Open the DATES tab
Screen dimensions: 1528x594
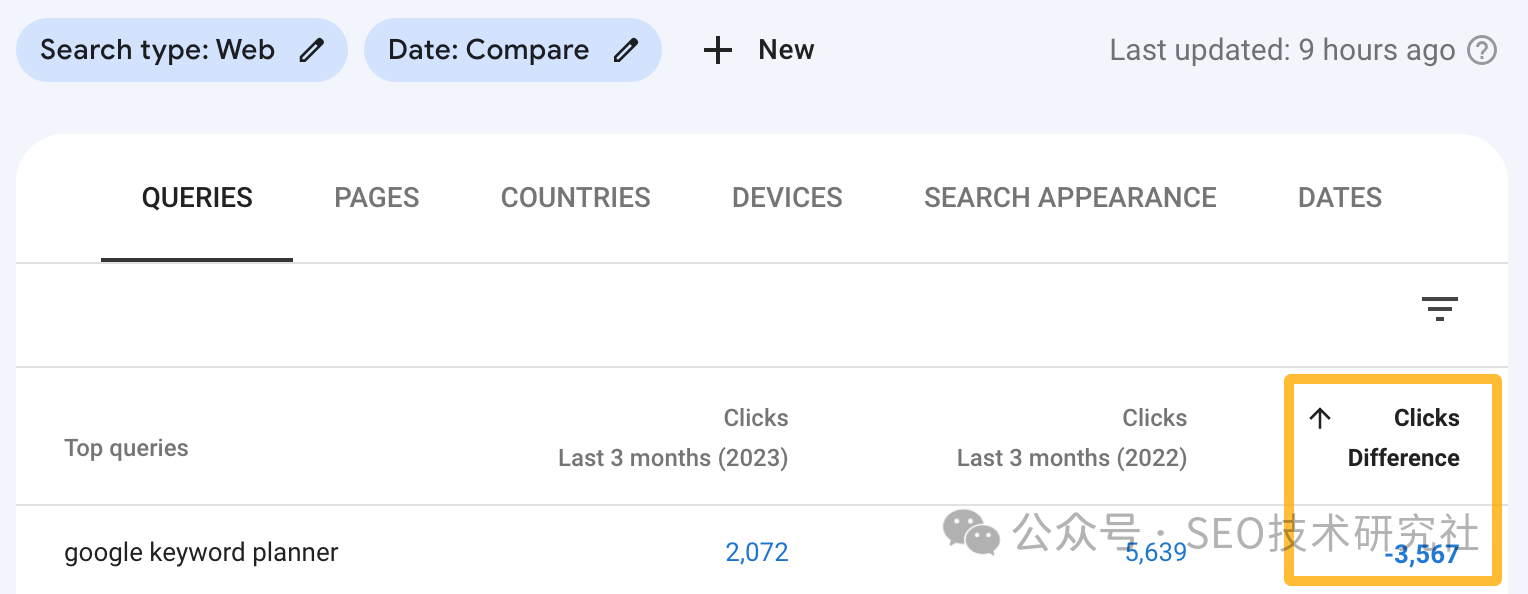[x=1340, y=198]
